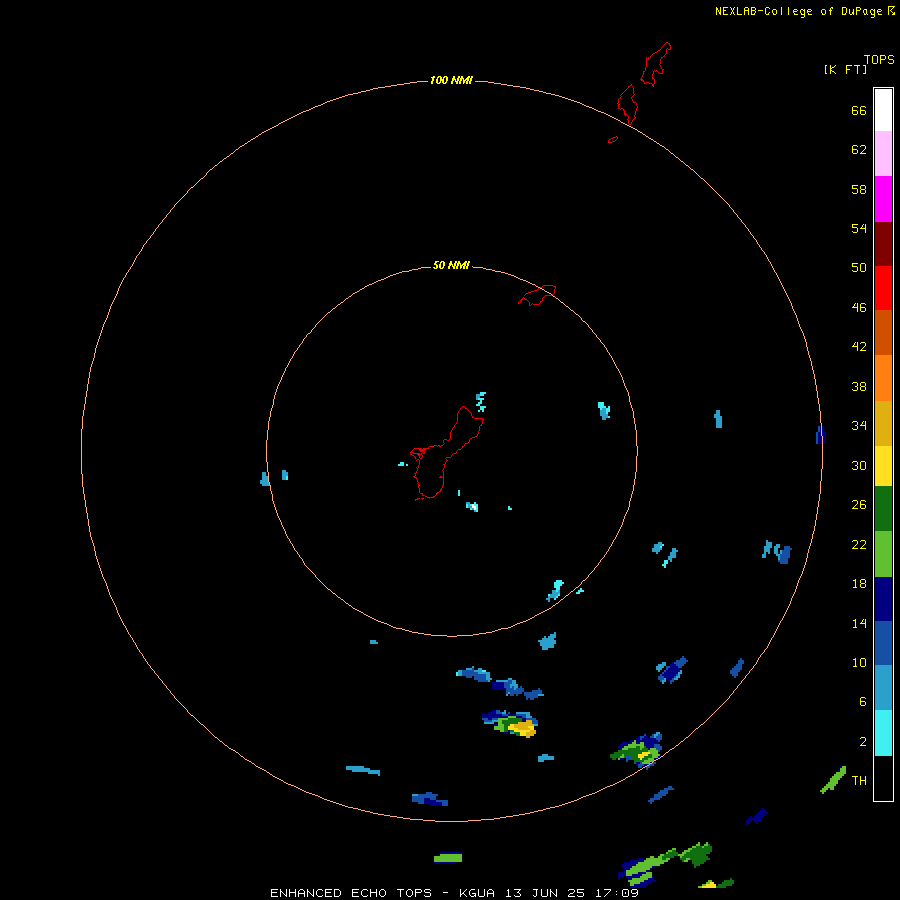Click the [K FT] units label
Screen dimensions: 900x900
tap(845, 69)
